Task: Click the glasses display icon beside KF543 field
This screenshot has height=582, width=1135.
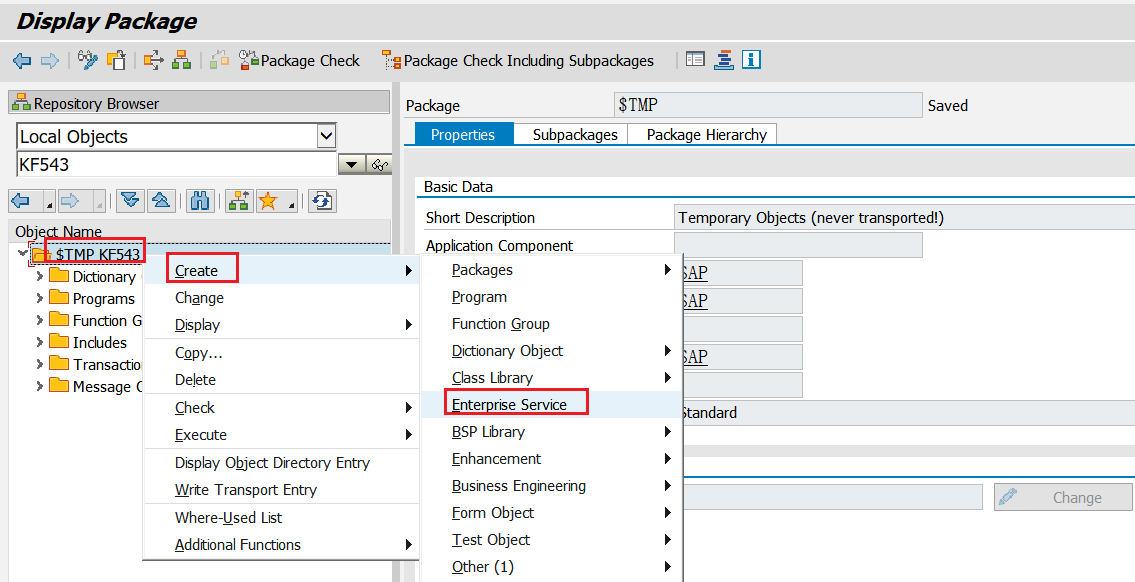Action: pos(379,165)
